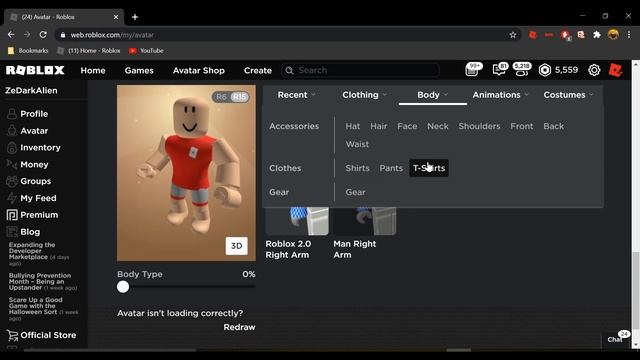640x360 pixels.
Task: Click the Avatar icon in the sidebar
Action: tap(12, 131)
